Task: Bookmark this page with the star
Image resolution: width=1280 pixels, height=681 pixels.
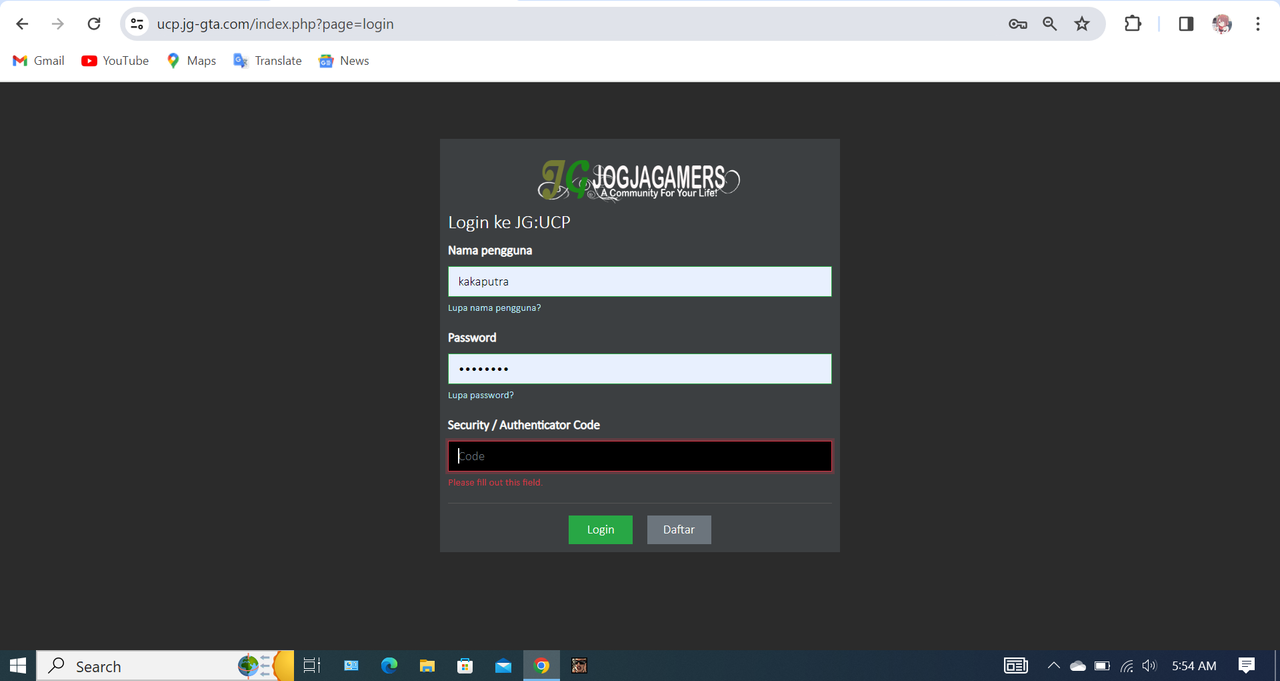Action: pos(1082,24)
